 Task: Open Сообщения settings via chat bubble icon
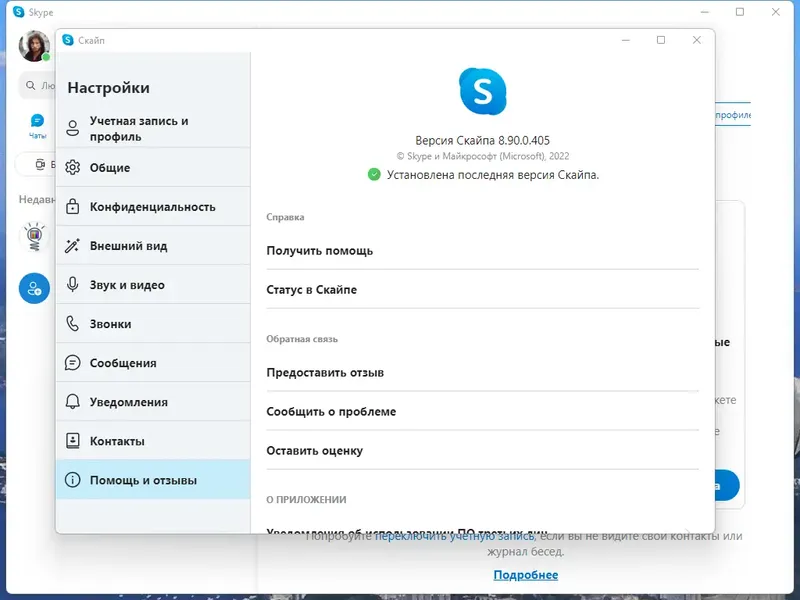(70, 362)
